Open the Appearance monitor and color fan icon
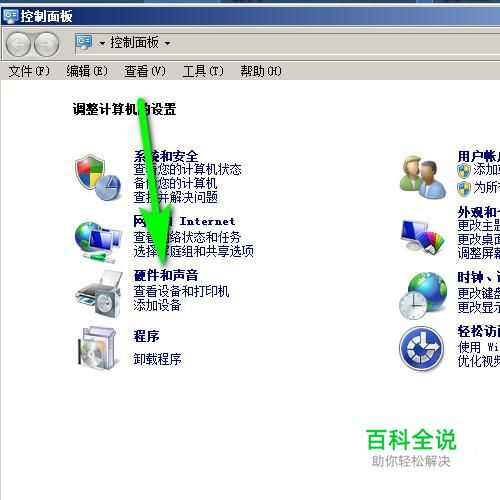500x500 pixels. click(423, 237)
